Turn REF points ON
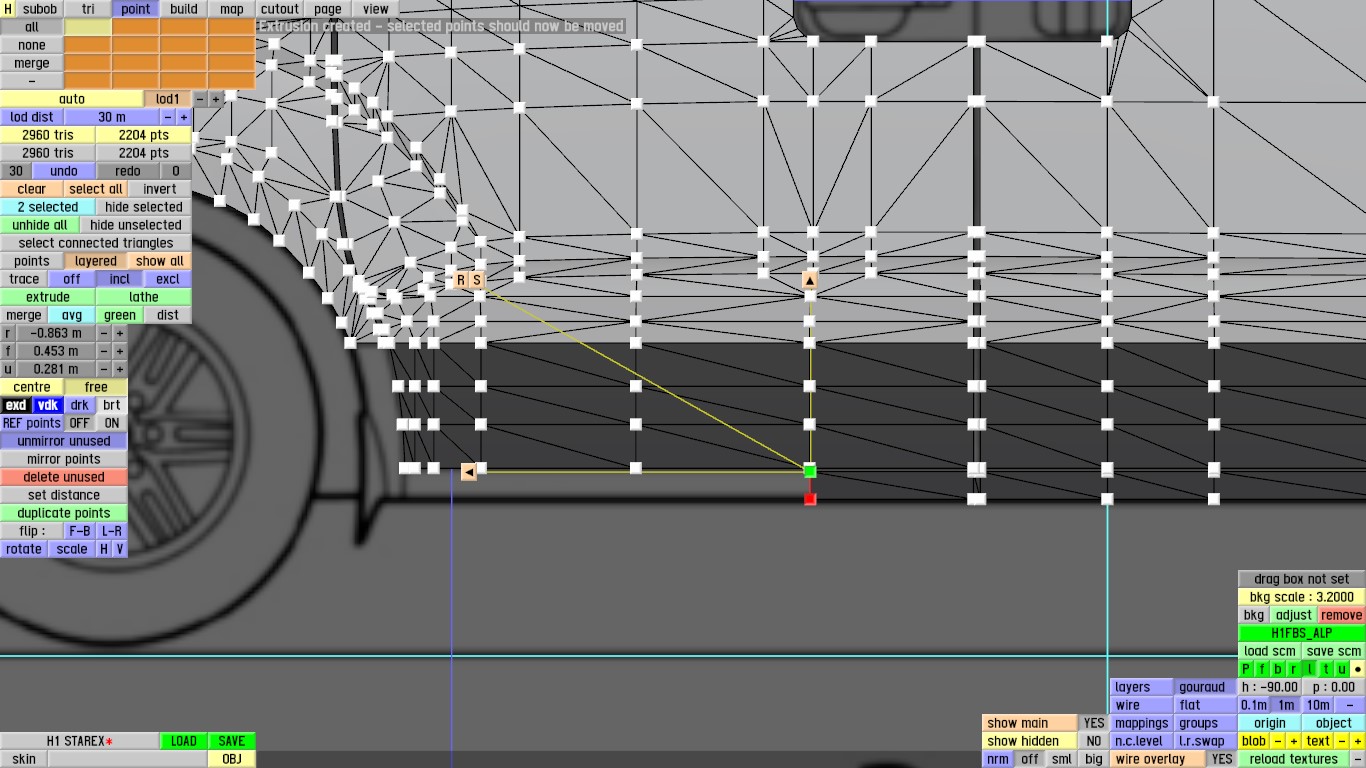Image resolution: width=1366 pixels, height=768 pixels. [112, 423]
